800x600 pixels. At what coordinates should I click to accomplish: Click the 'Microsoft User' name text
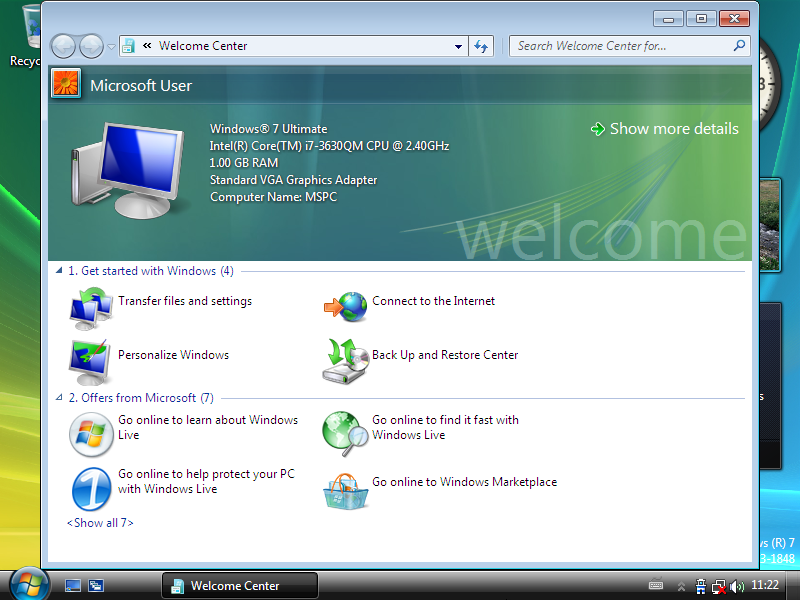click(141, 86)
